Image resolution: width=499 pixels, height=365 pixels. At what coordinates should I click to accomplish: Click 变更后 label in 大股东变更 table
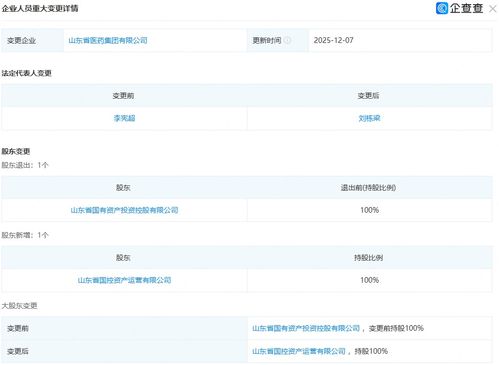(18, 351)
